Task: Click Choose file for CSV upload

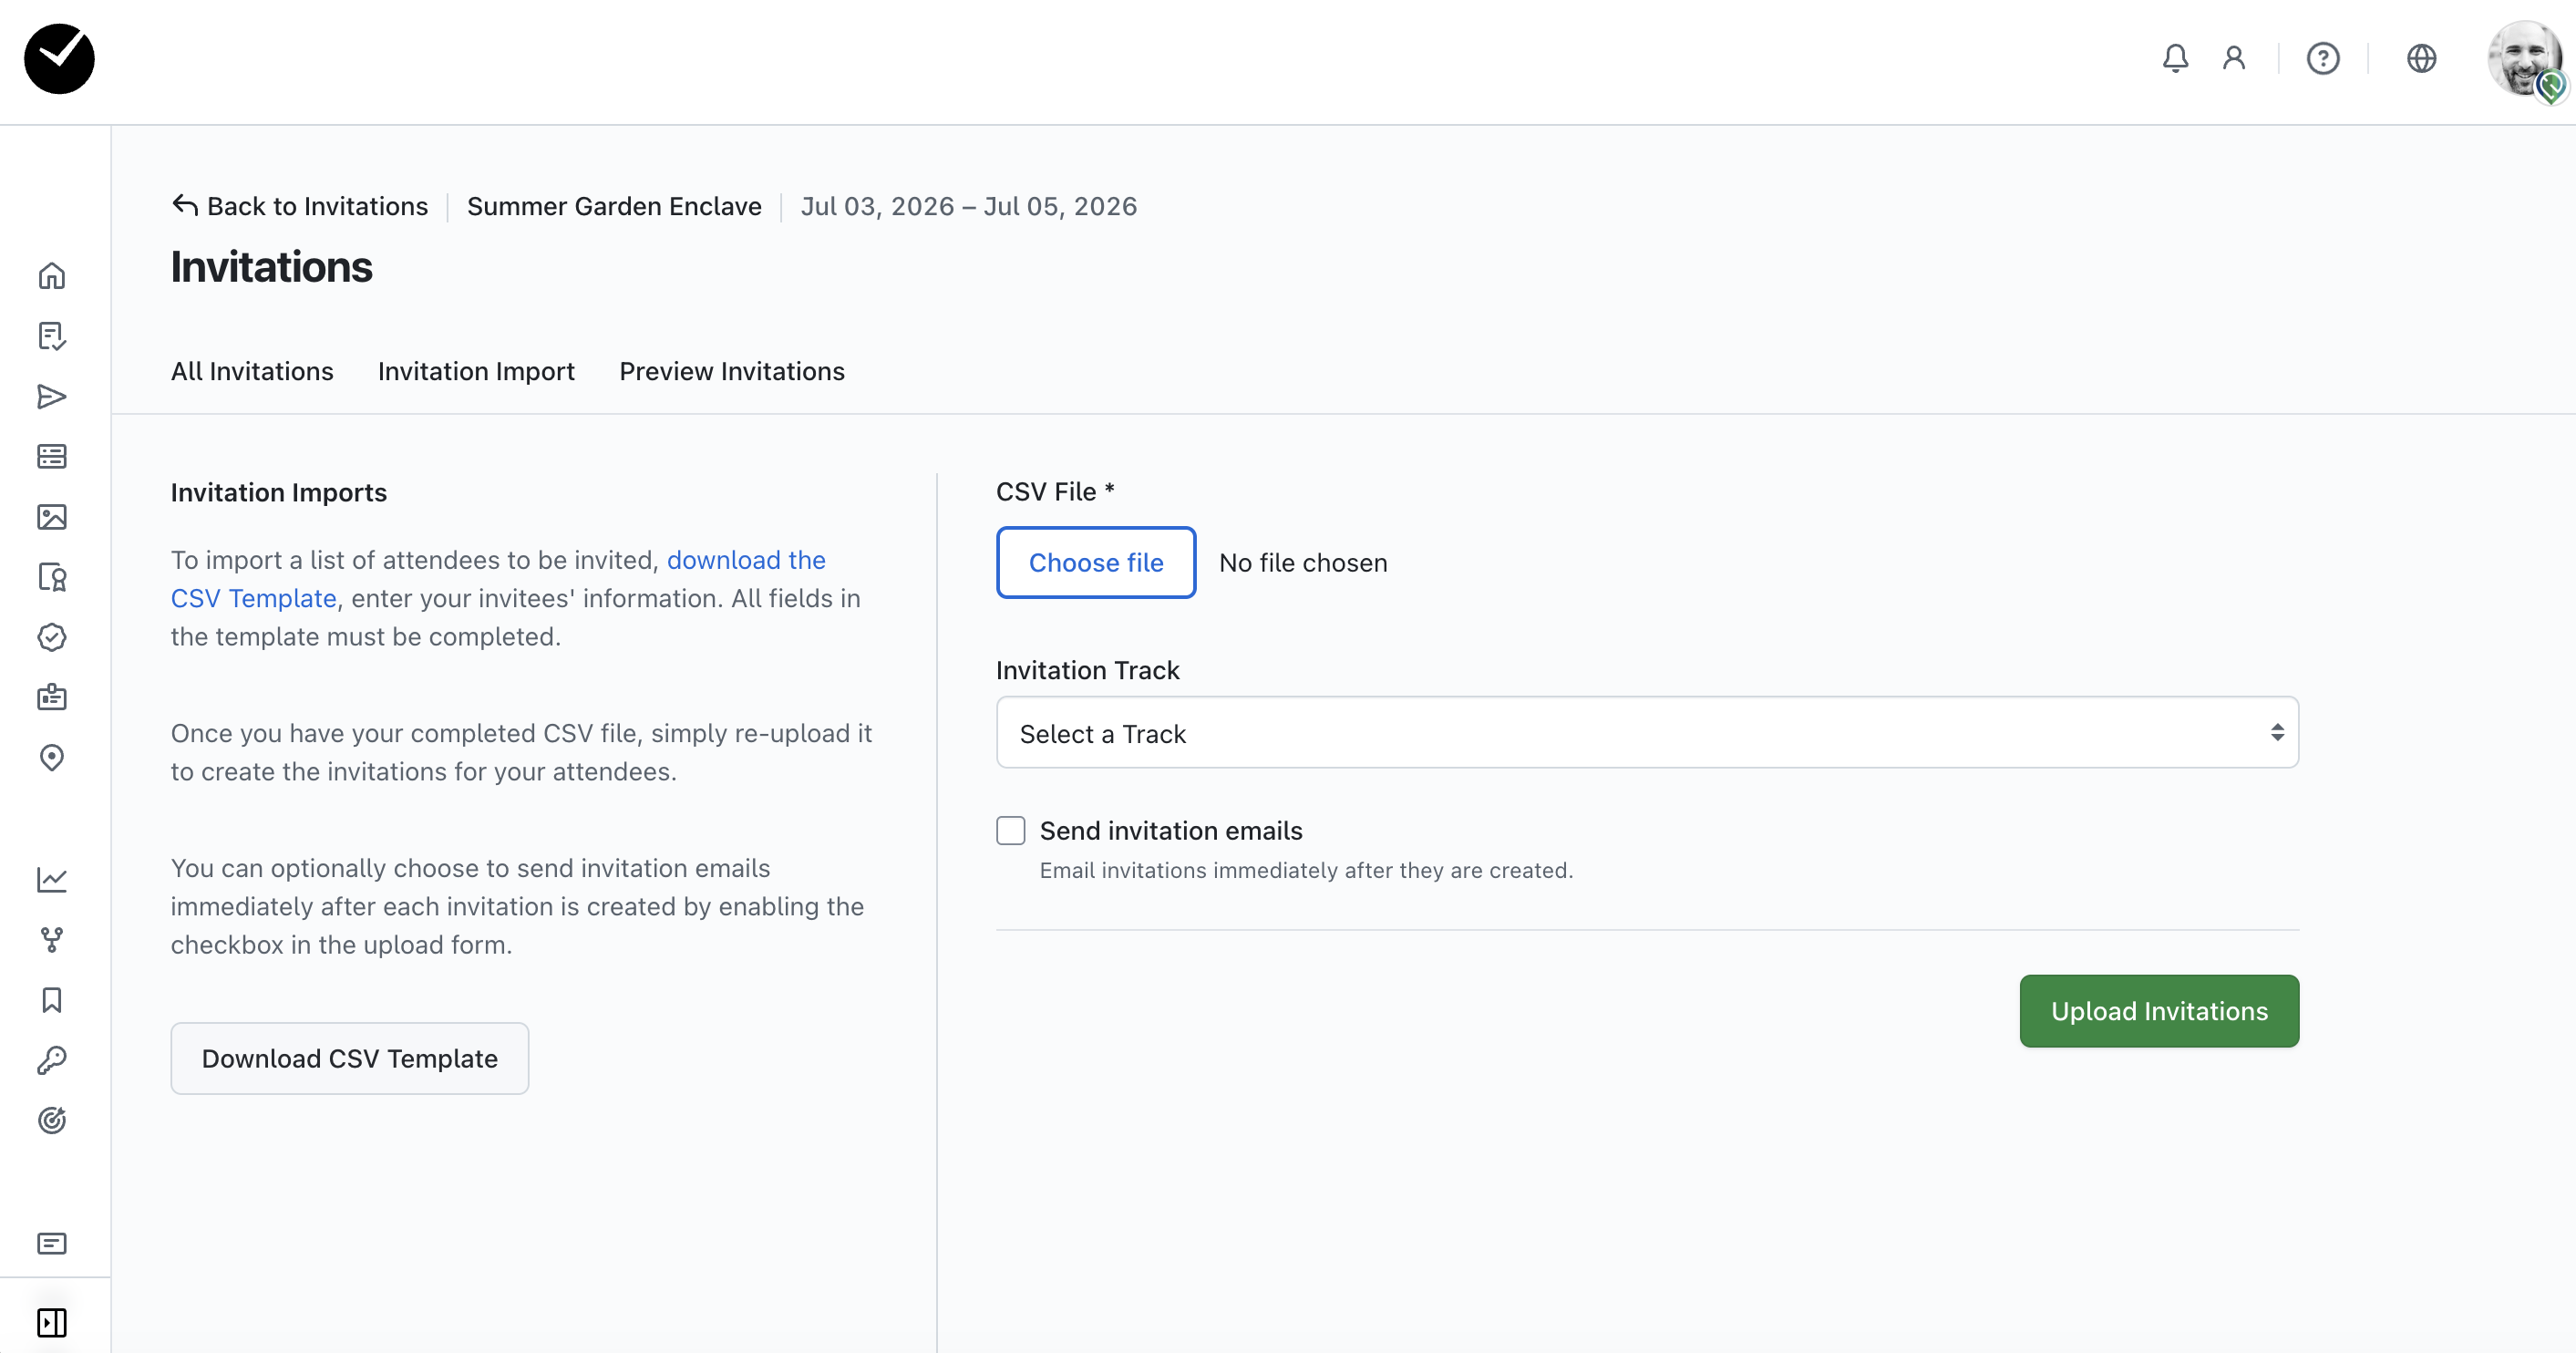Action: point(1095,563)
